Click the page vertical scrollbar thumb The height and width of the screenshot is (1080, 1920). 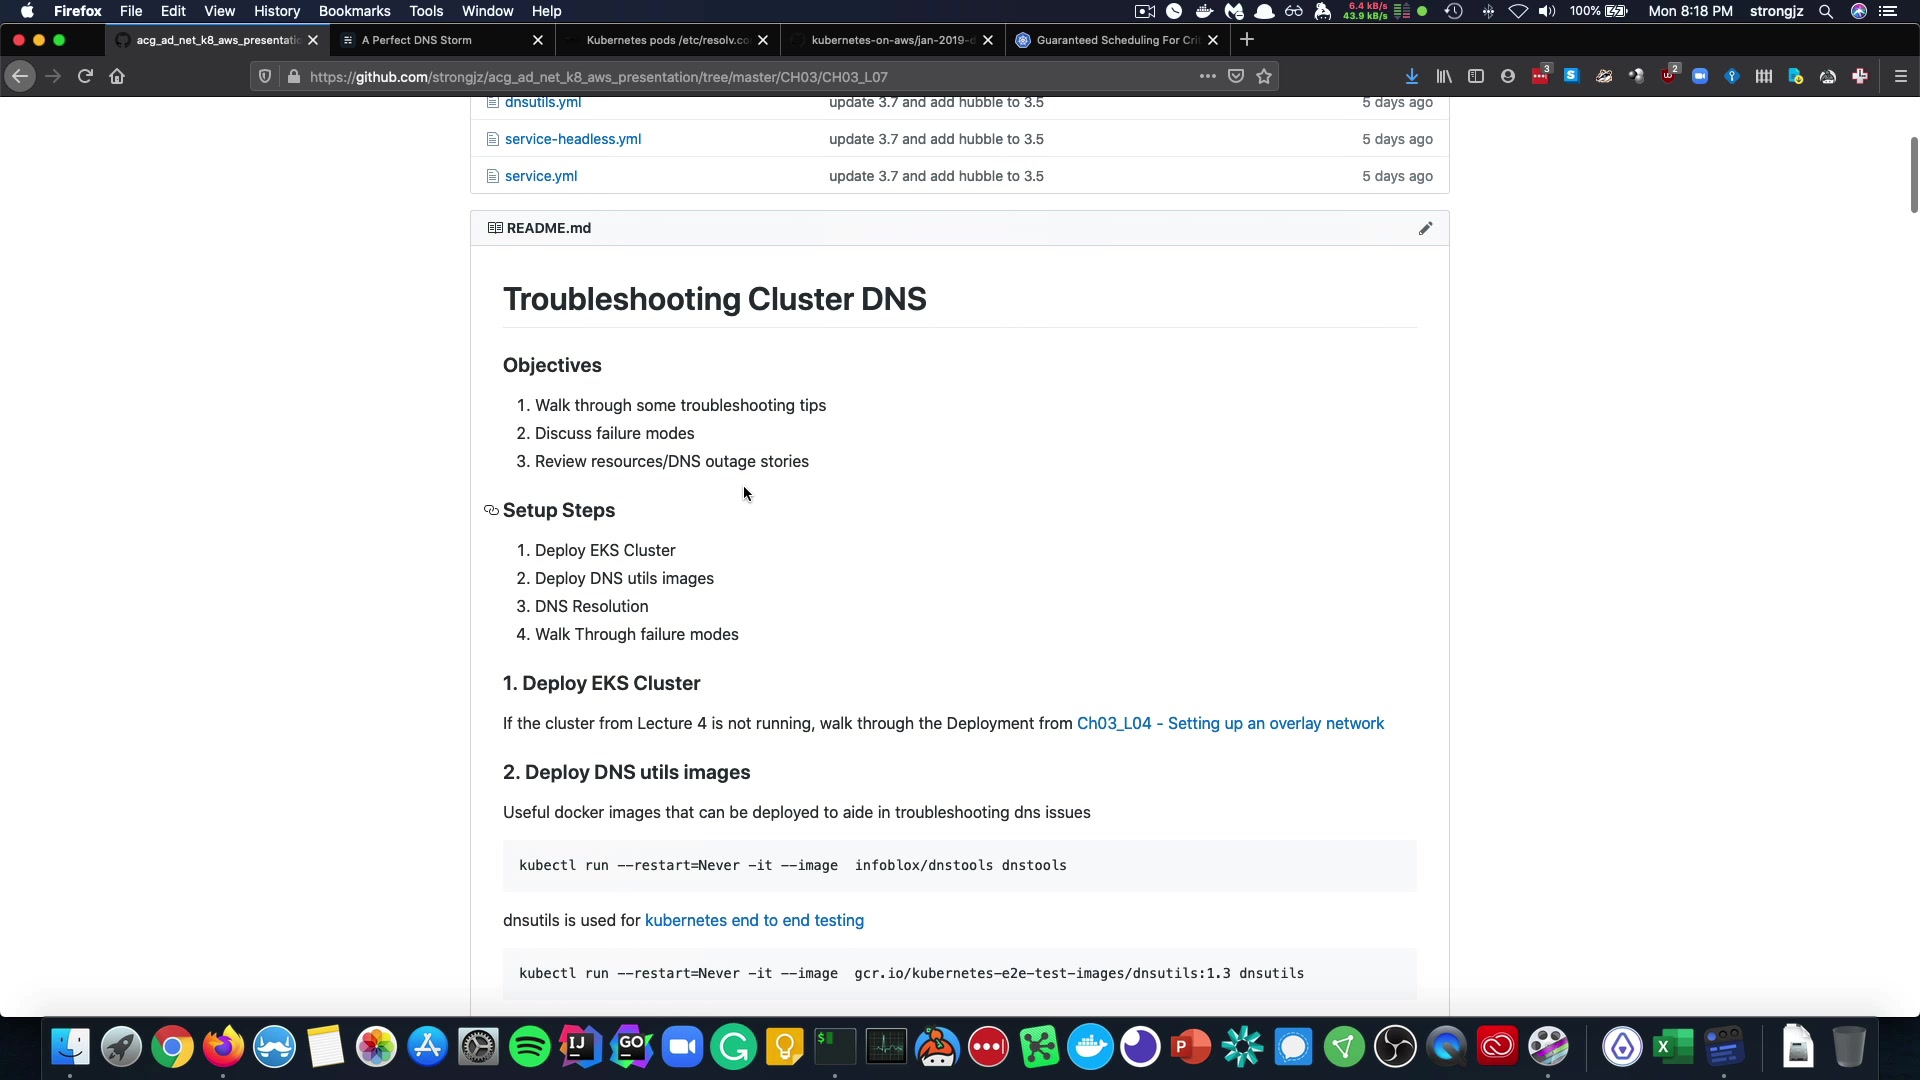[1913, 175]
